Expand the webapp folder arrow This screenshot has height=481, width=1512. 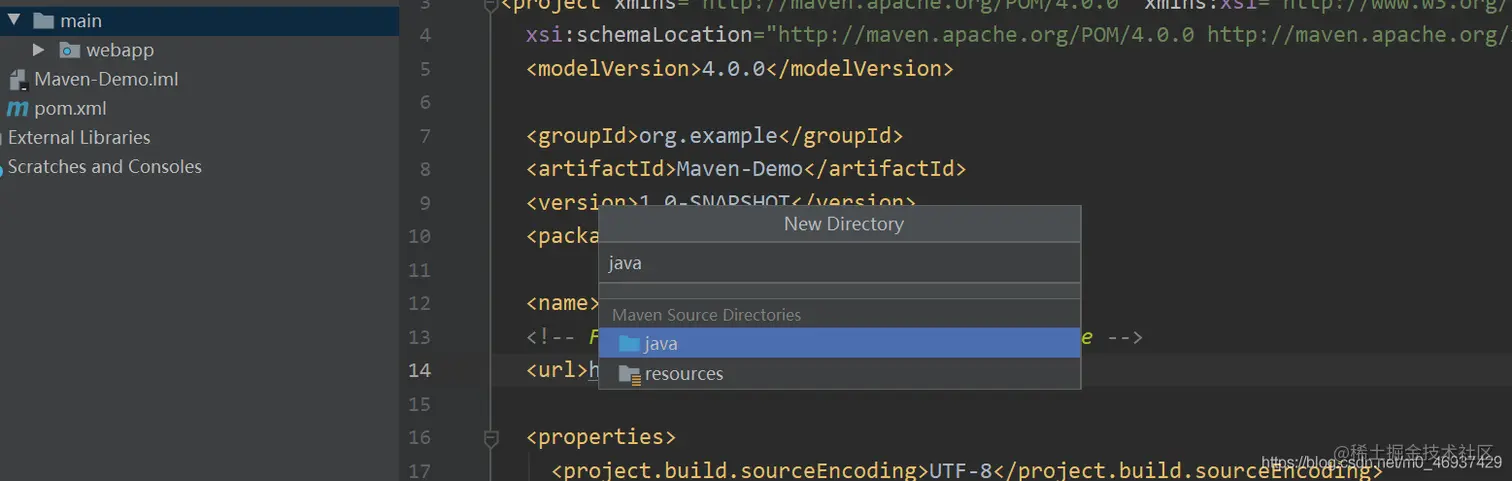coord(39,50)
